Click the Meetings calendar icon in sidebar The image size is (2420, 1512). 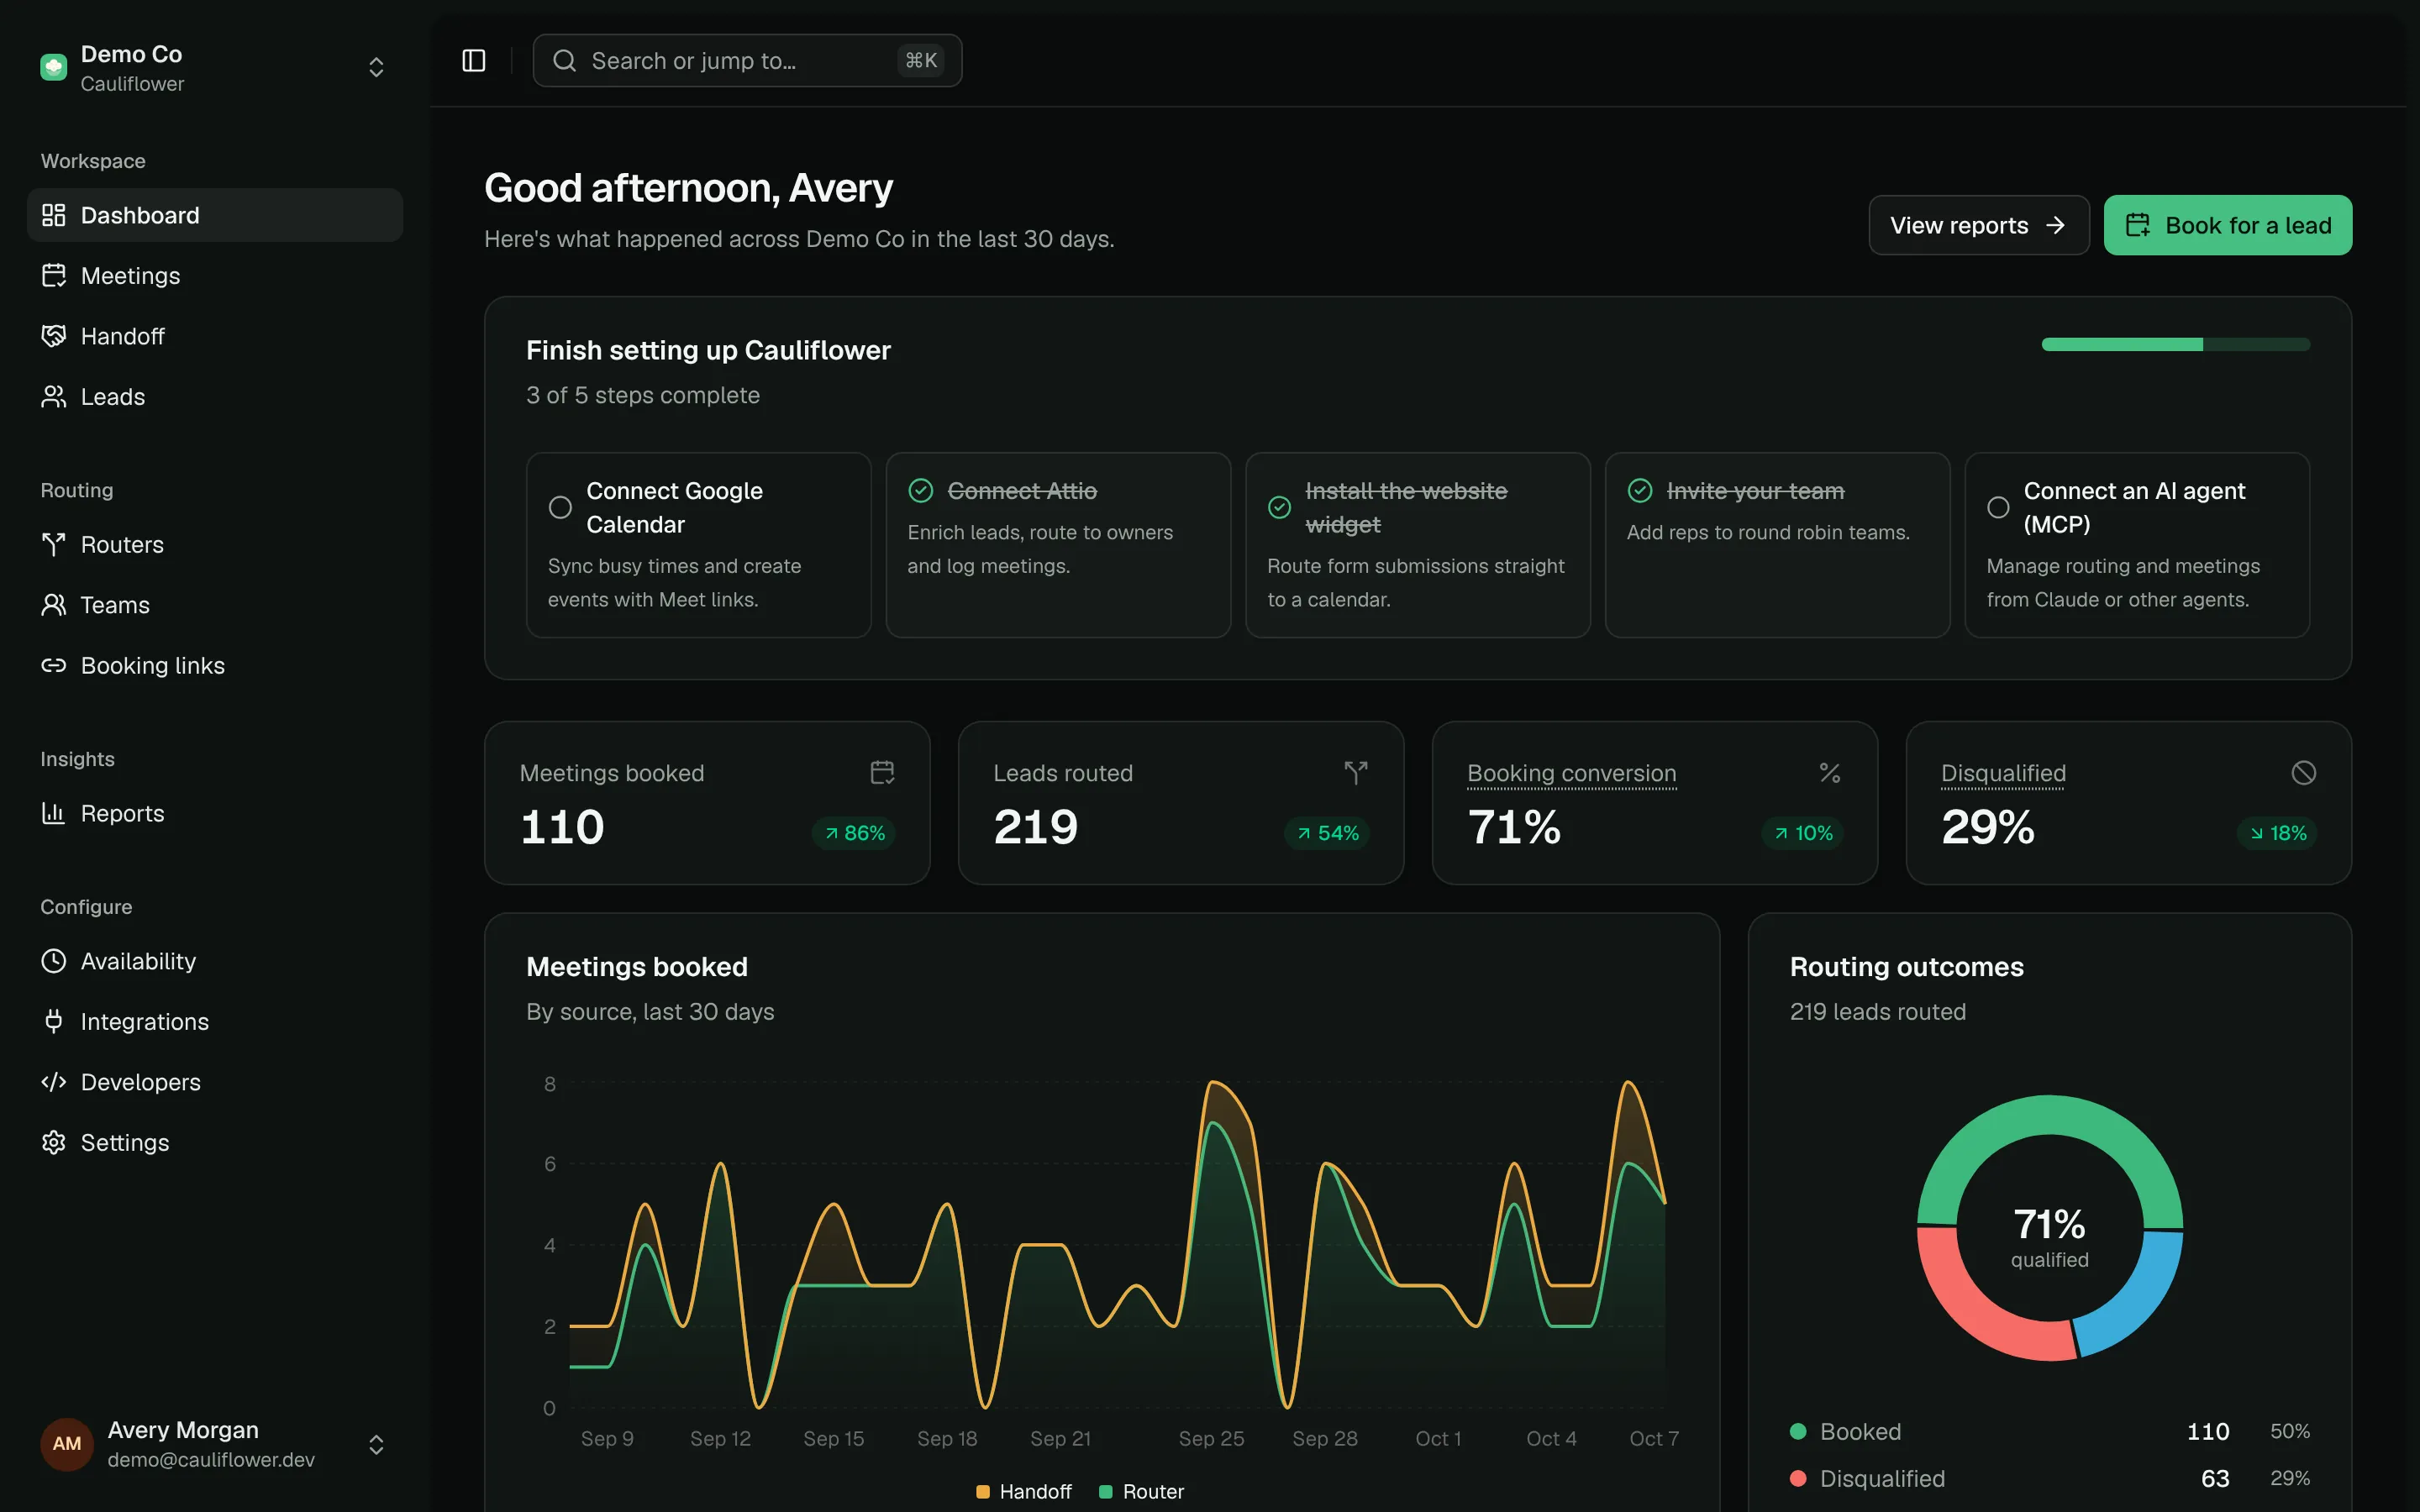pos(54,275)
